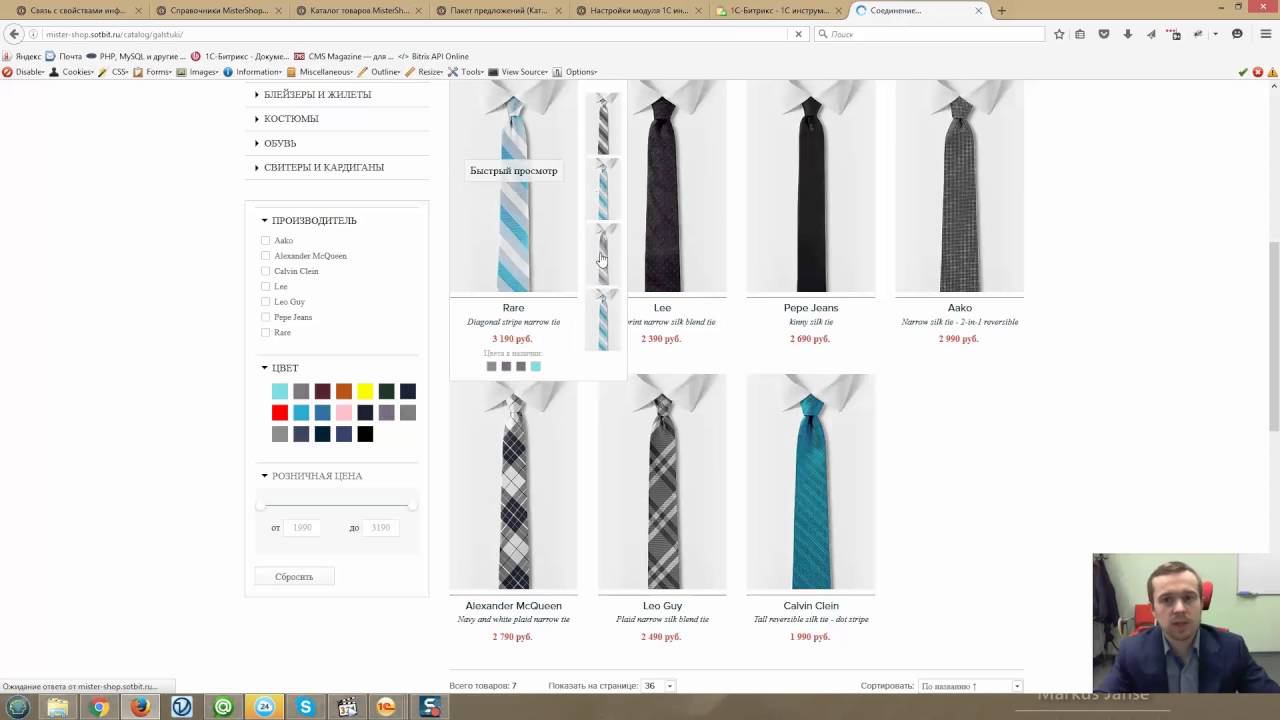The image size is (1280, 720).
Task: Click the Сбросить filter reset button
Action: [294, 577]
